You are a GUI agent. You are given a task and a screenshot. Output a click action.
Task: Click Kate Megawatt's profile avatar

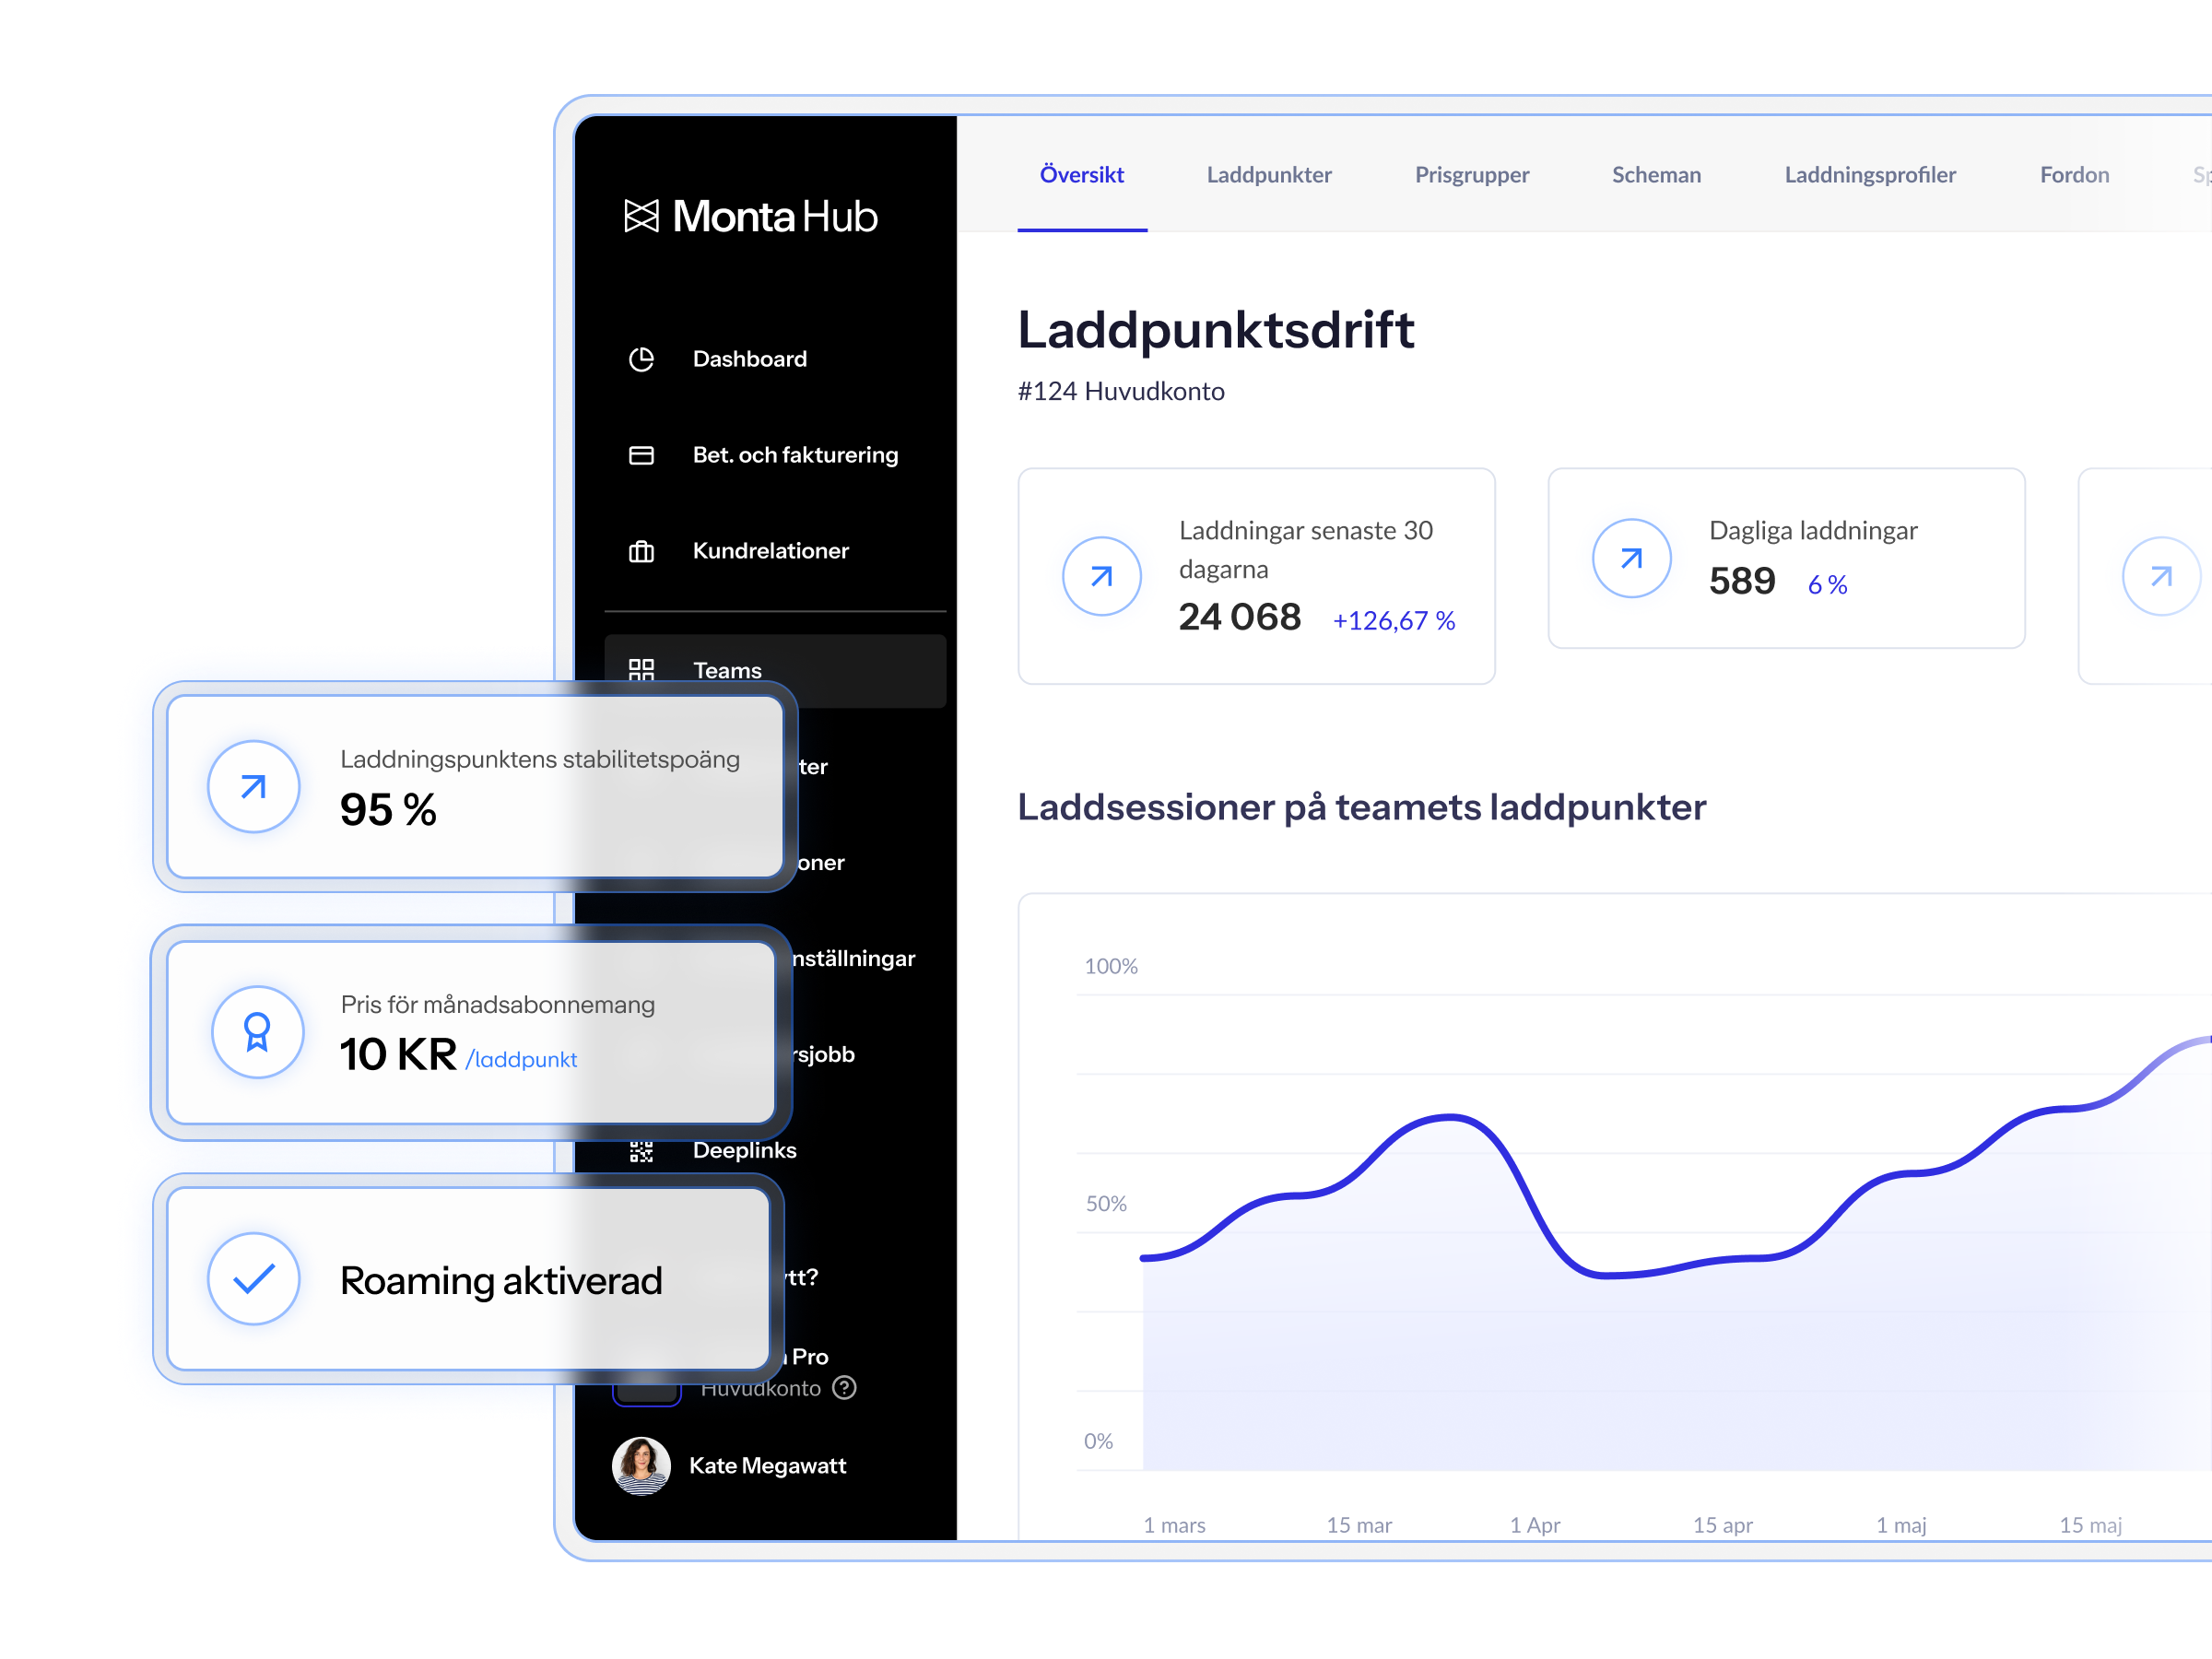point(641,1466)
